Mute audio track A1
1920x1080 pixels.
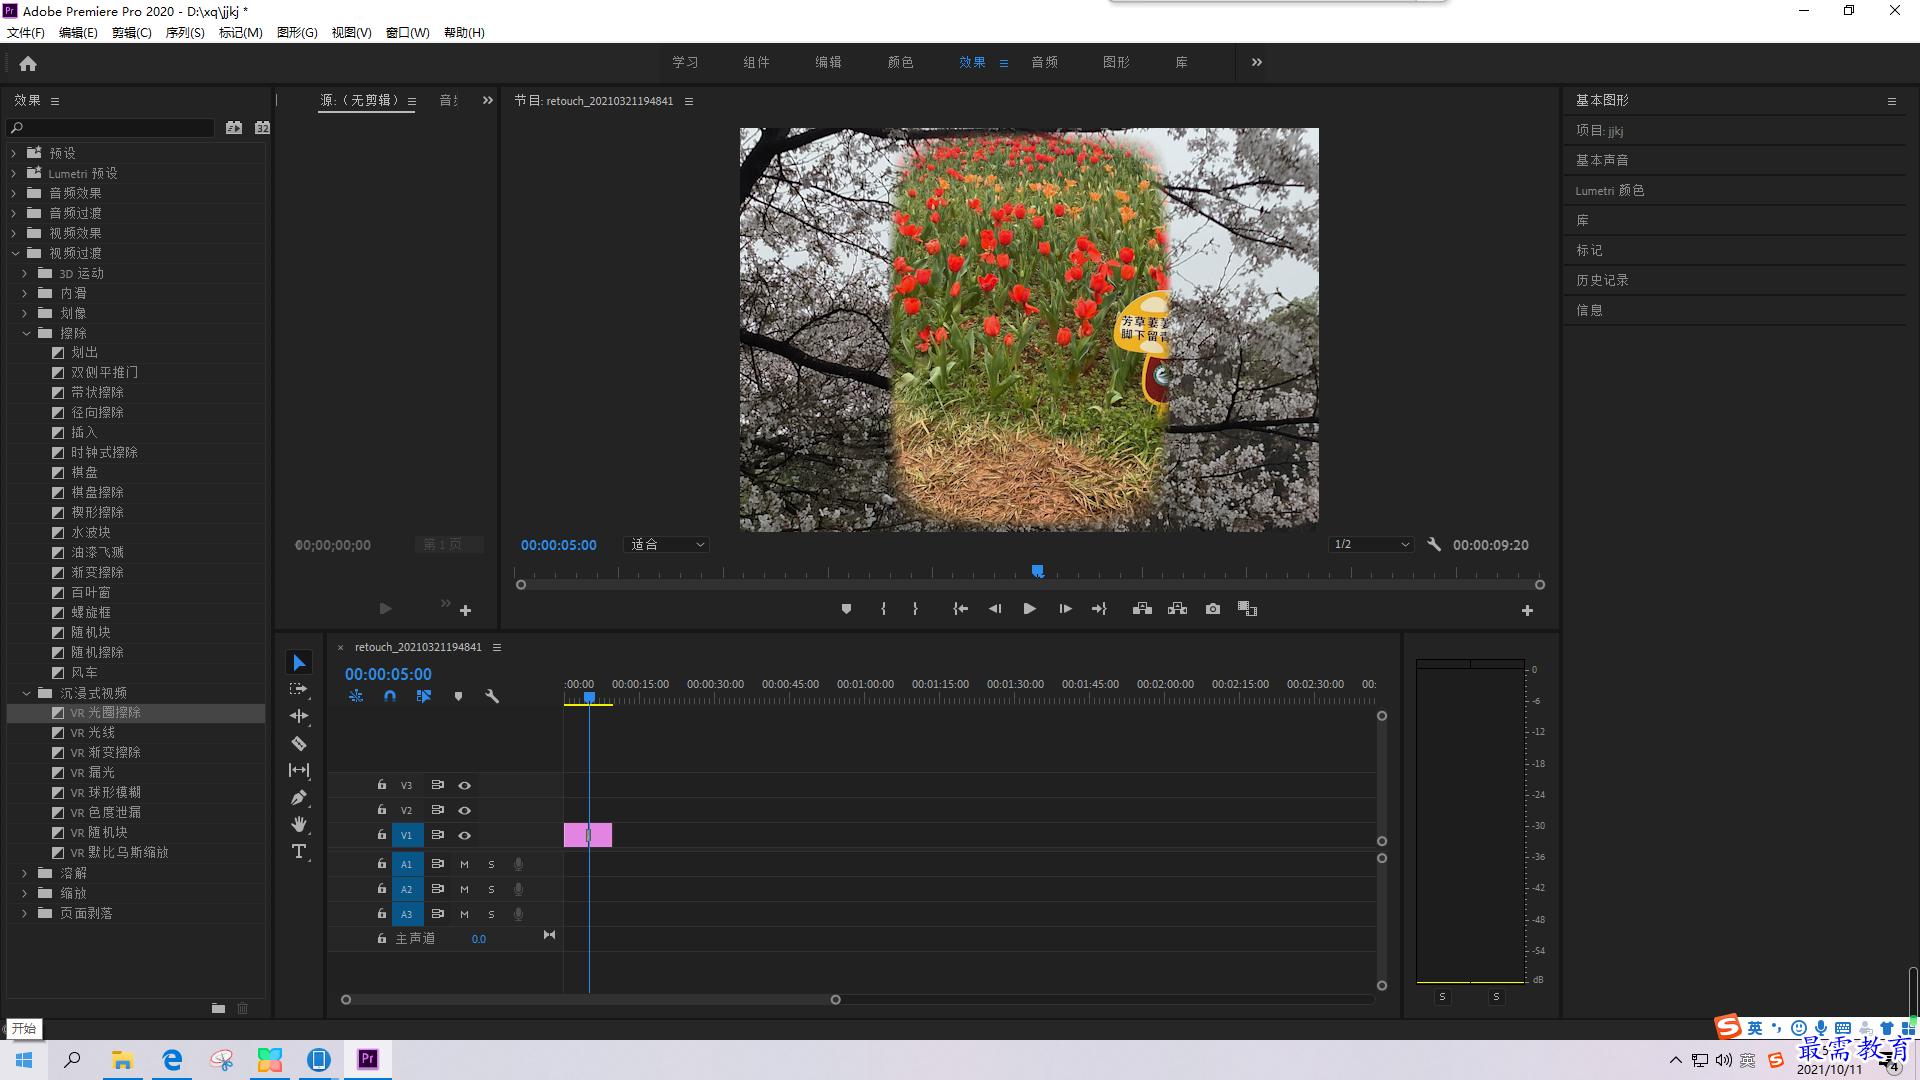click(x=464, y=864)
